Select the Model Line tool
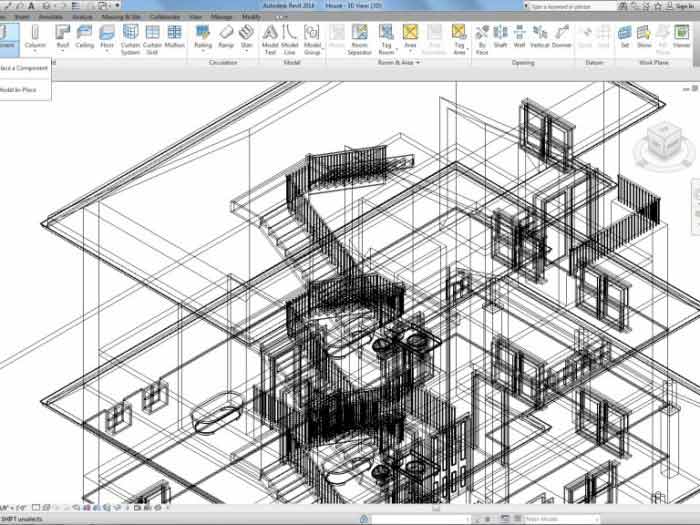This screenshot has height=525, width=700. click(x=290, y=39)
